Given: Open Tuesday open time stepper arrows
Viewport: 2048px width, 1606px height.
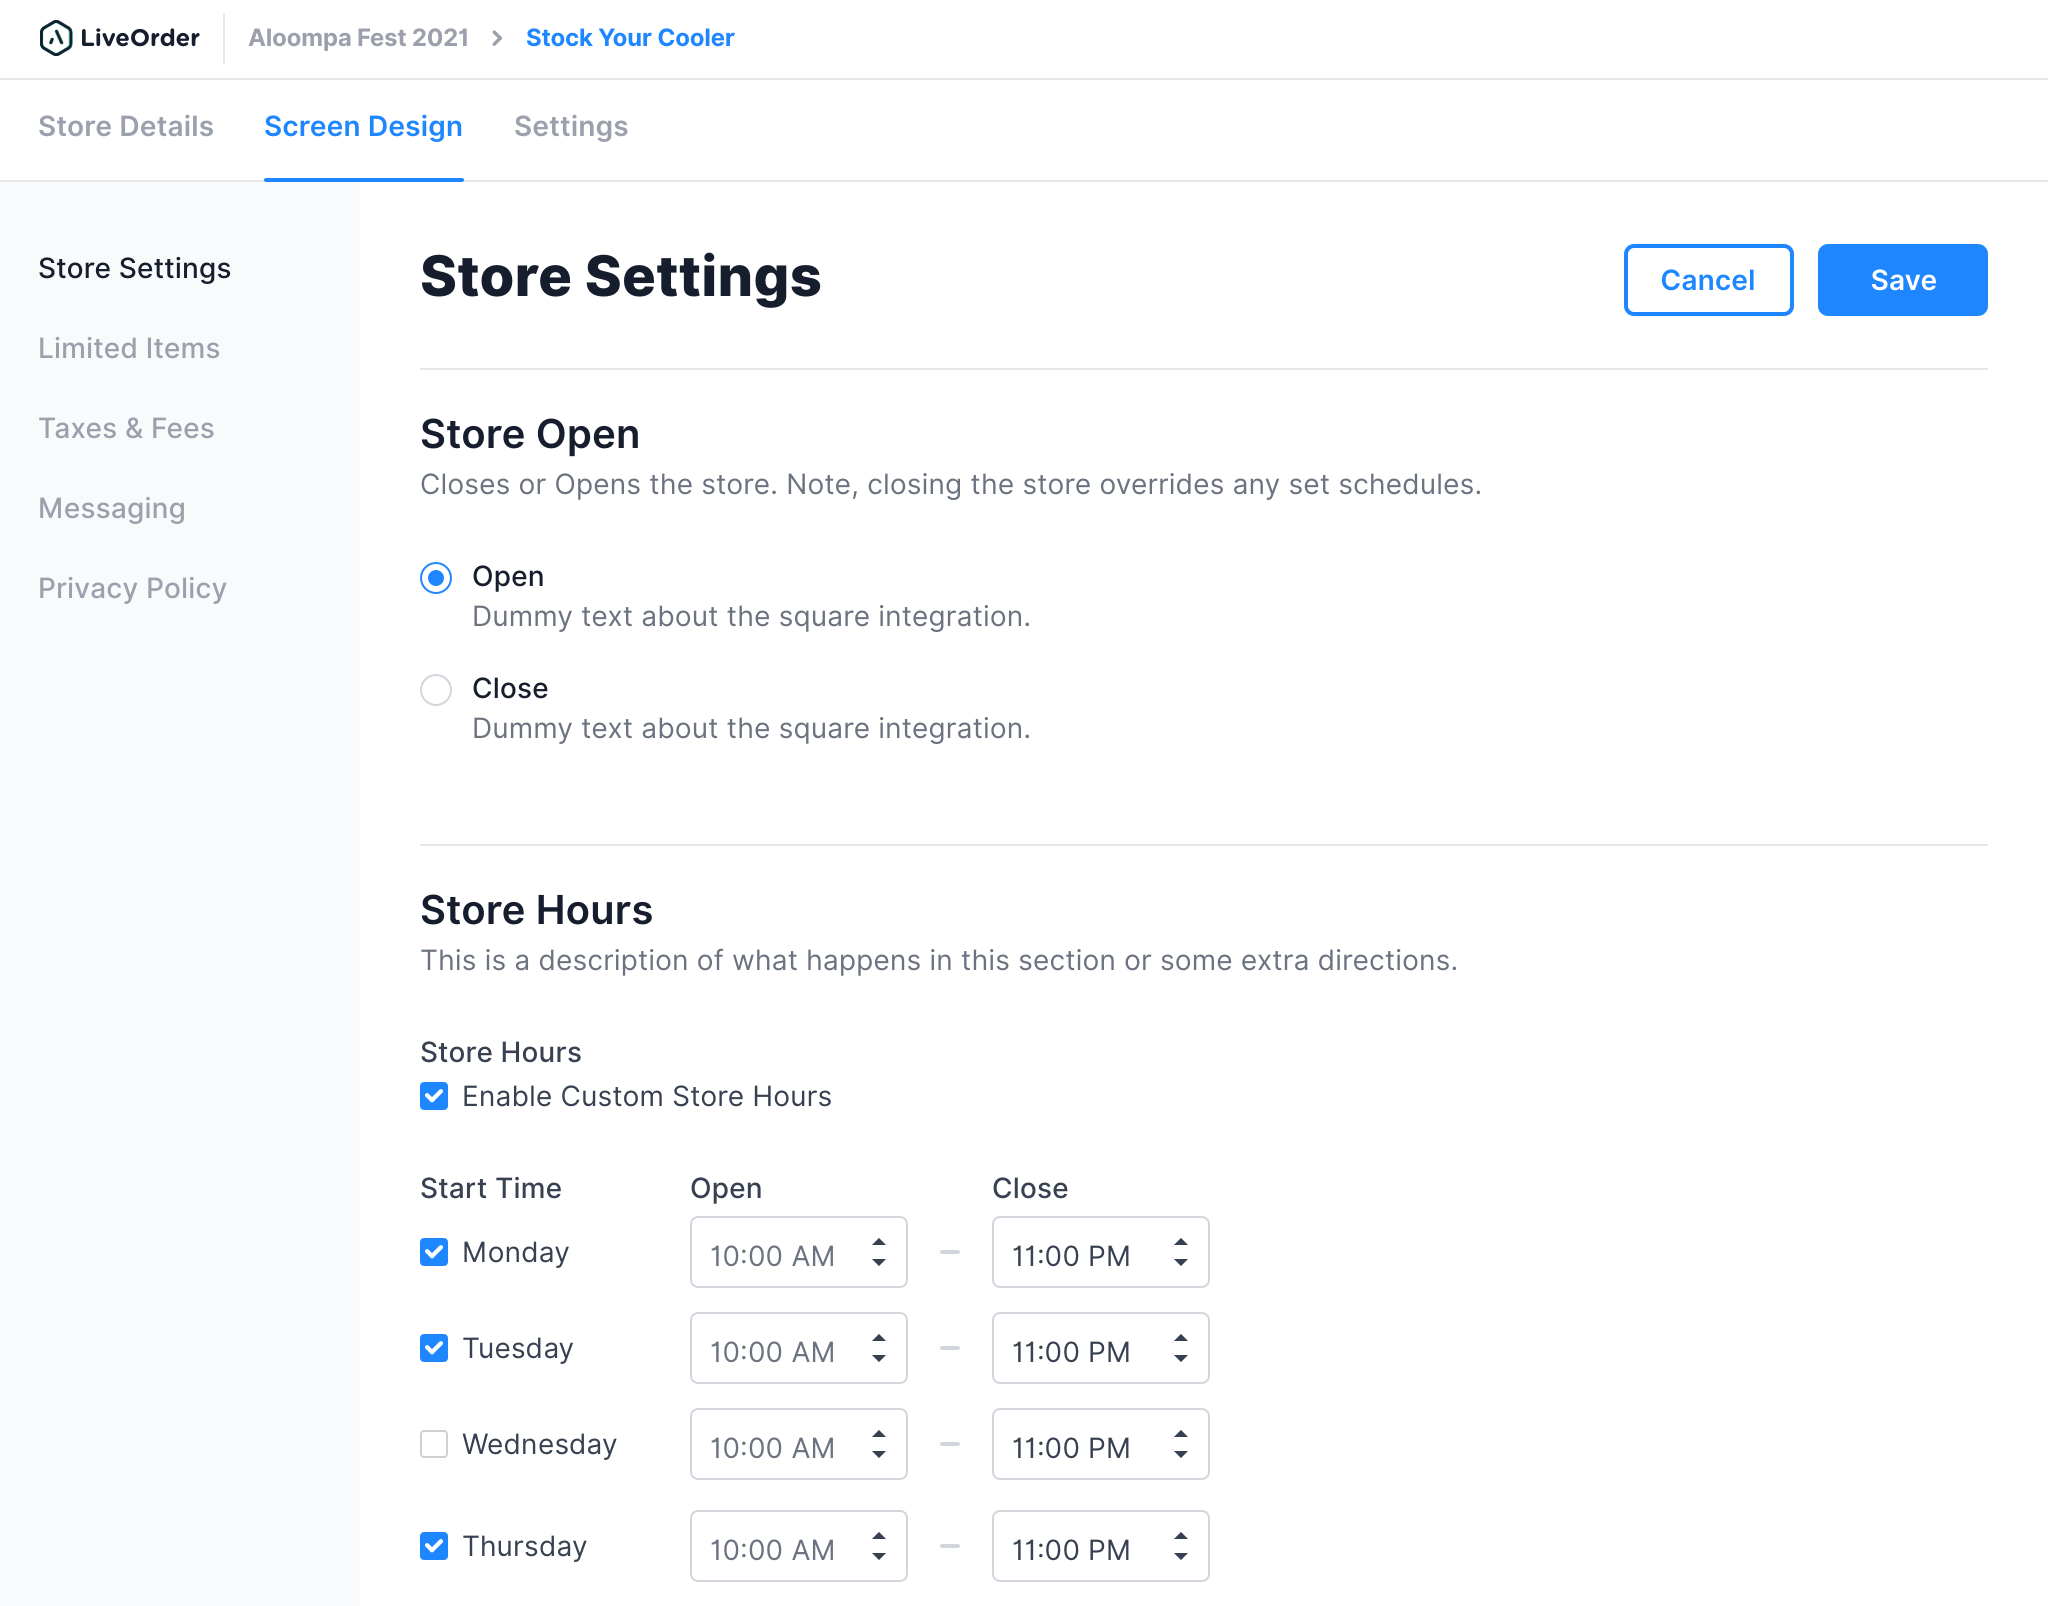Looking at the screenshot, I should (878, 1348).
